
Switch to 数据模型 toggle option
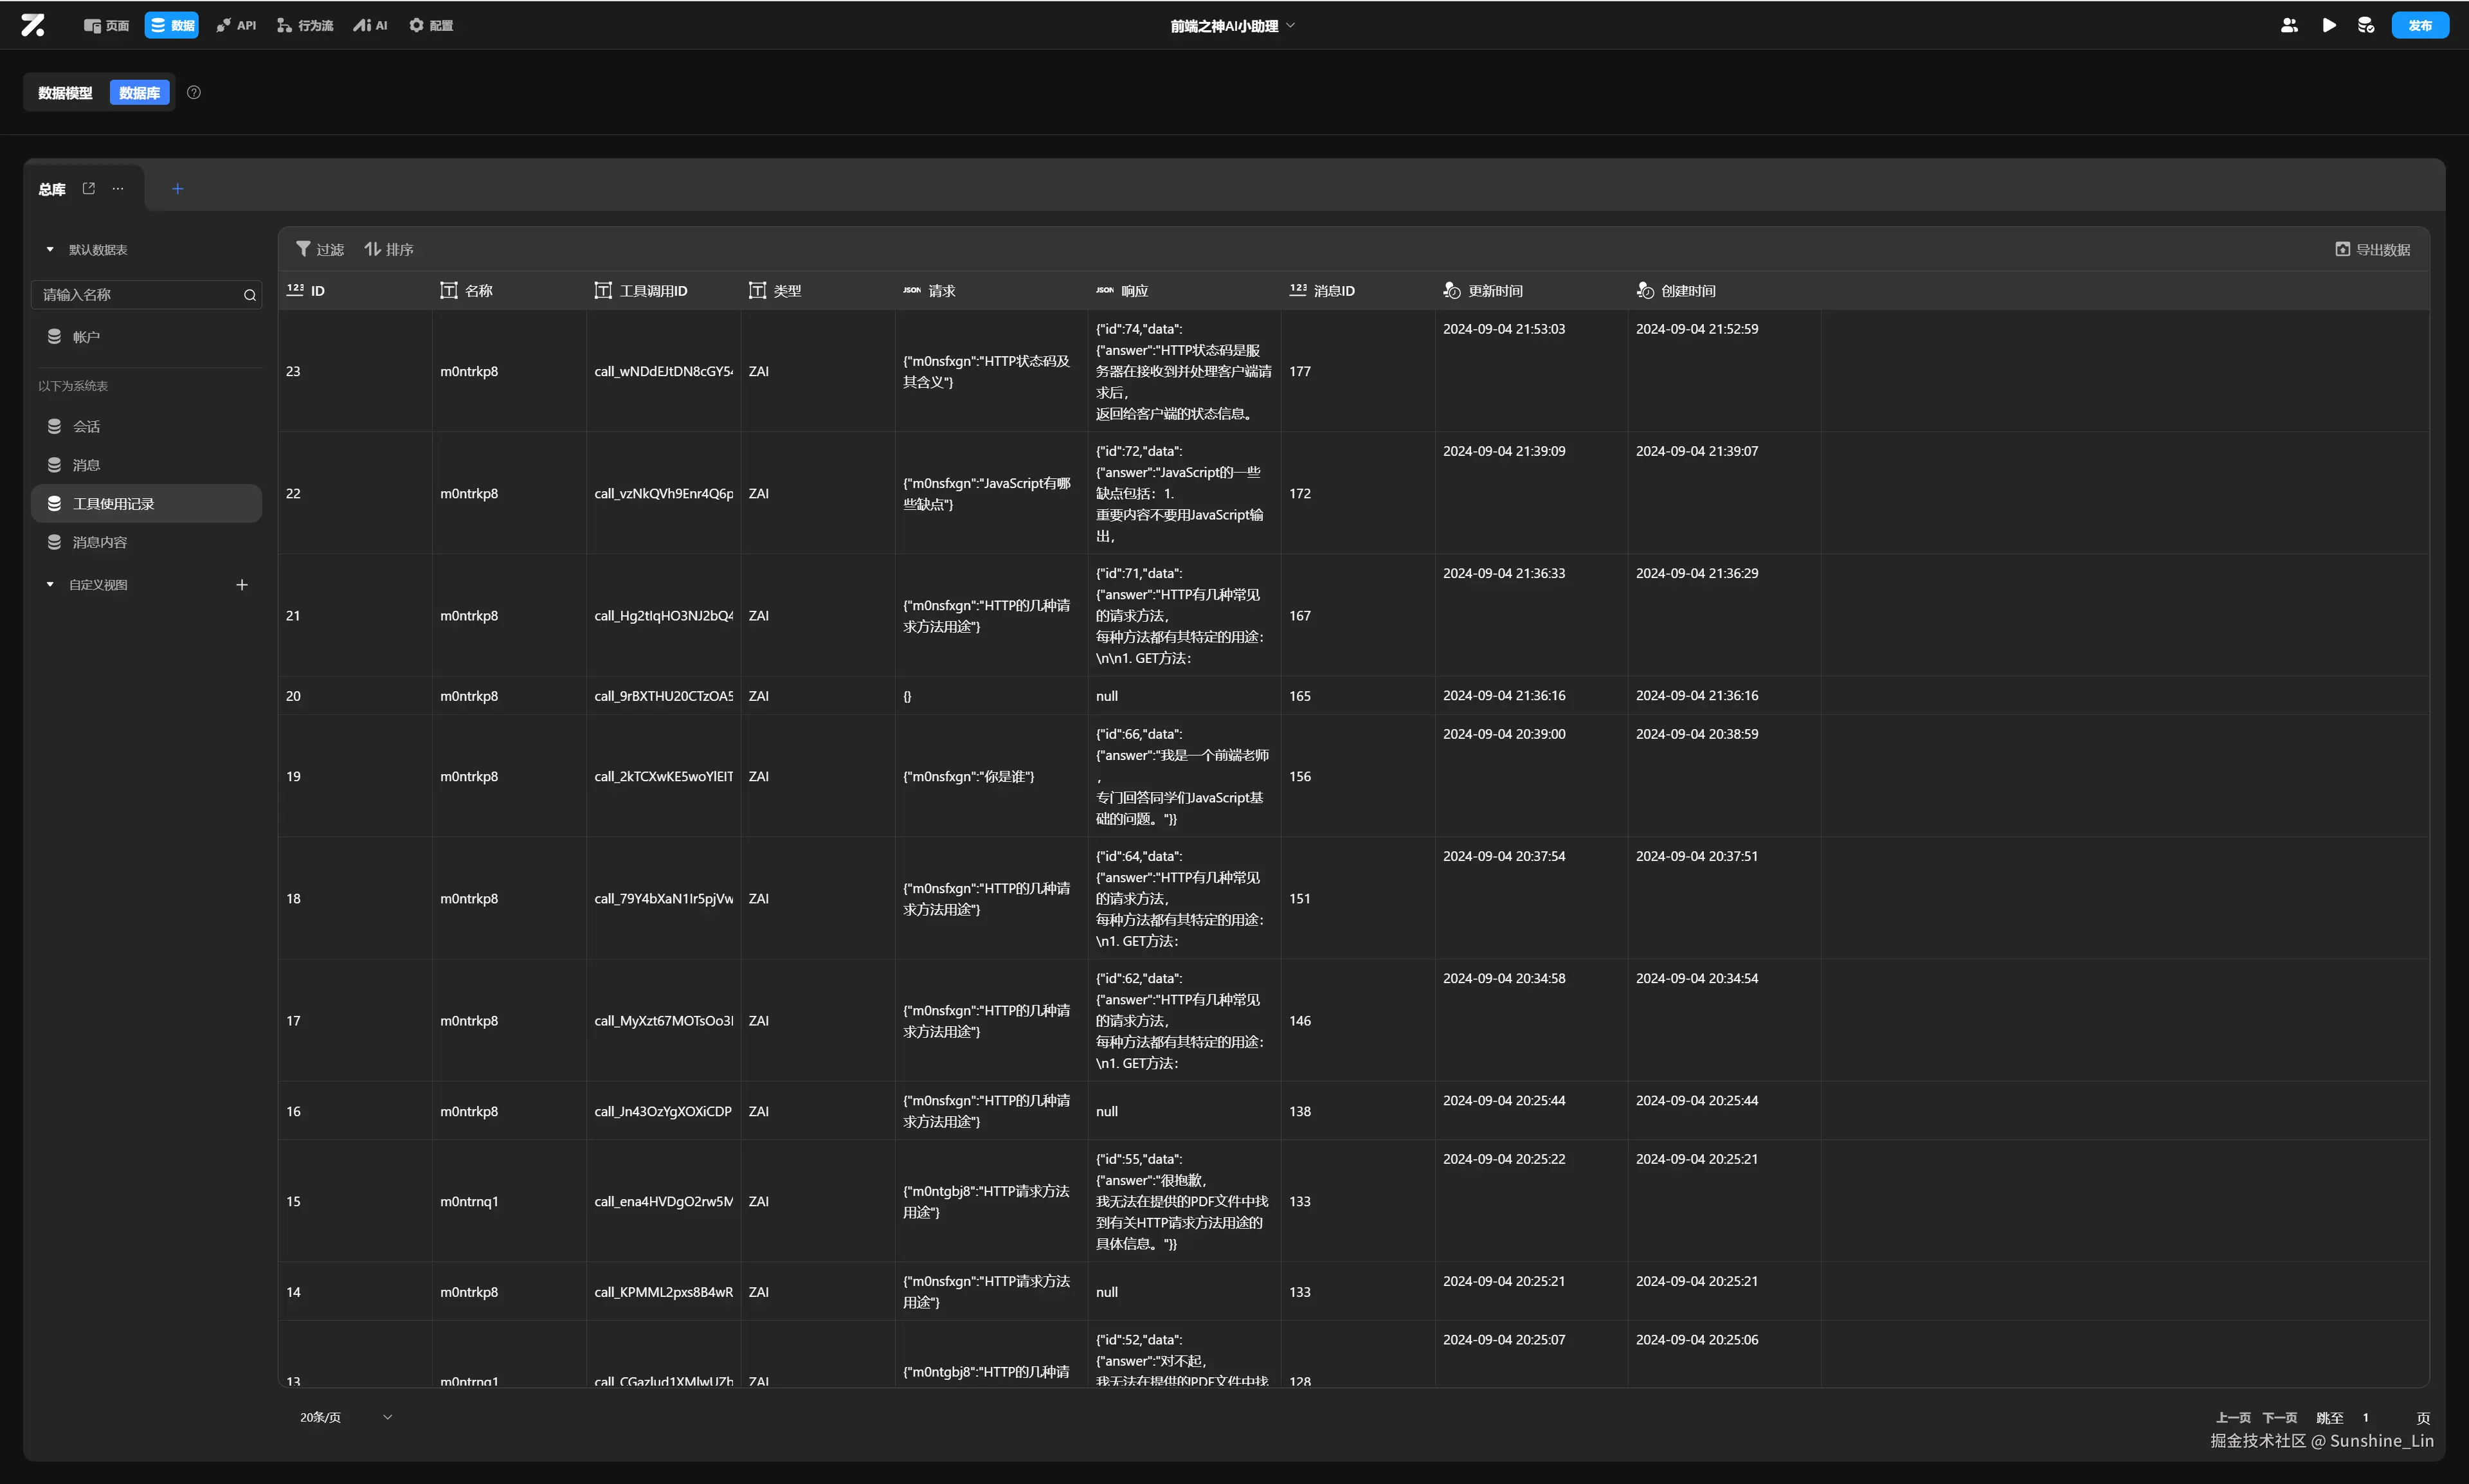tap(65, 93)
